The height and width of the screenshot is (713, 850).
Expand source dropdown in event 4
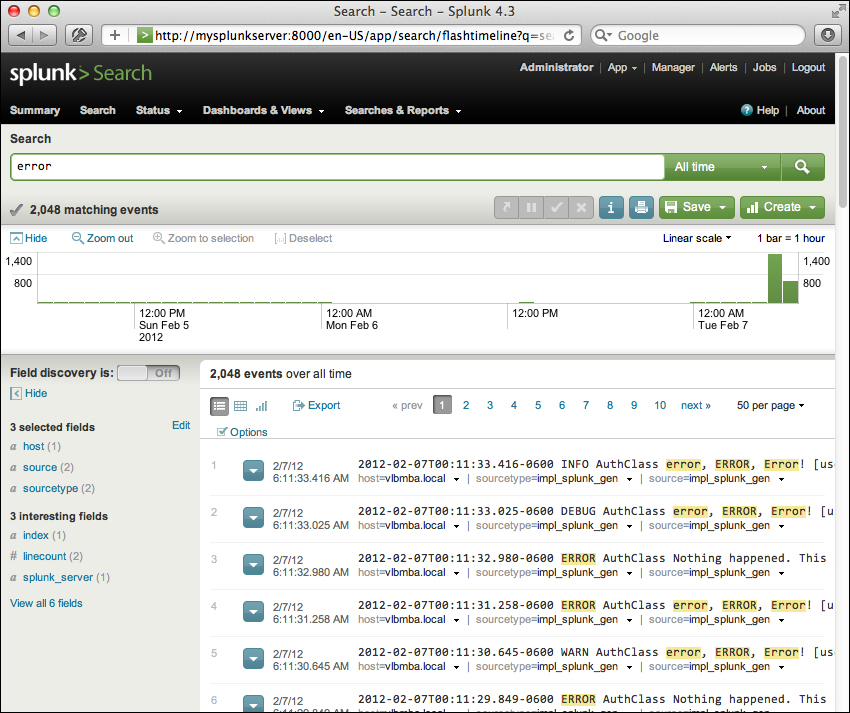coord(782,620)
